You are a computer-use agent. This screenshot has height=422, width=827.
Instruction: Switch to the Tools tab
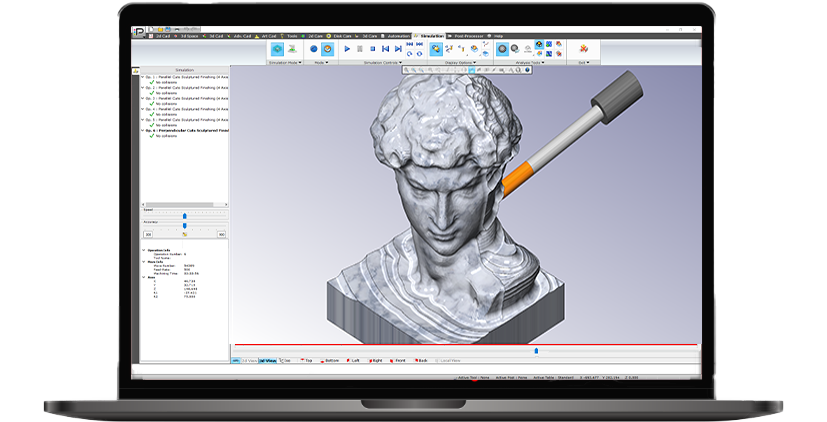[x=289, y=36]
